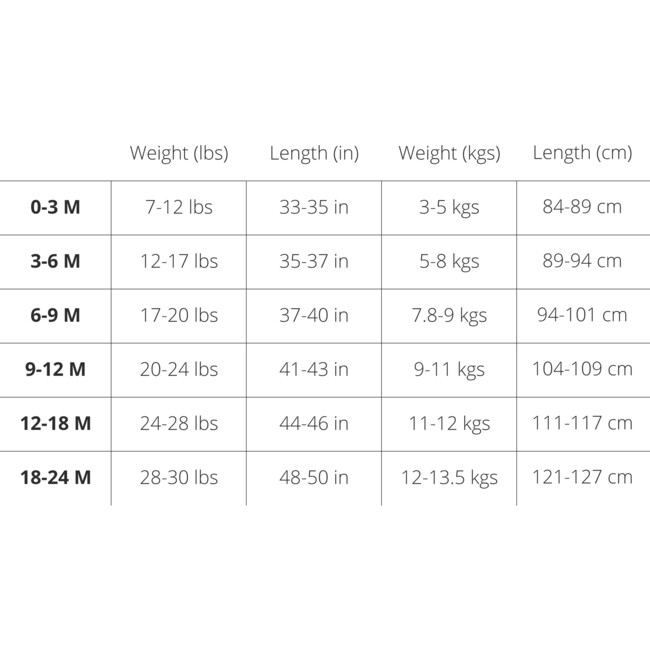650x650 pixels.
Task: Click the 7-12 lbs cell
Action: click(x=179, y=207)
